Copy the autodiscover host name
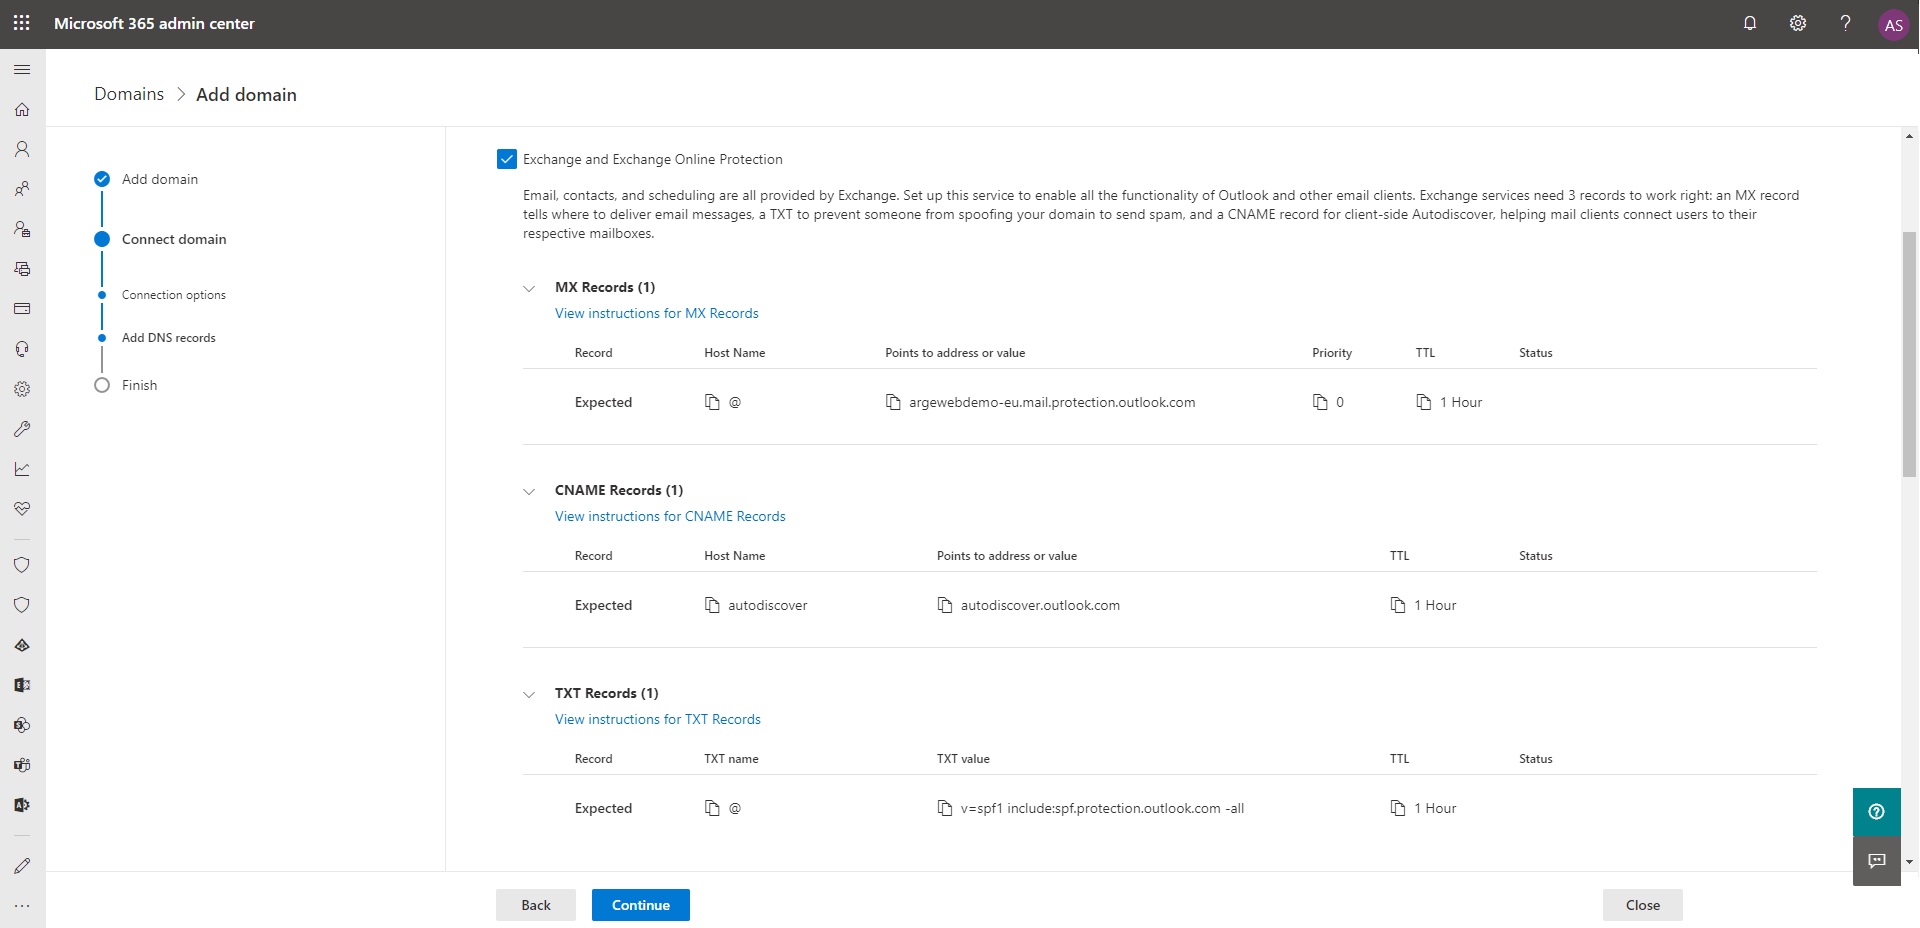The image size is (1920, 928). tap(712, 605)
